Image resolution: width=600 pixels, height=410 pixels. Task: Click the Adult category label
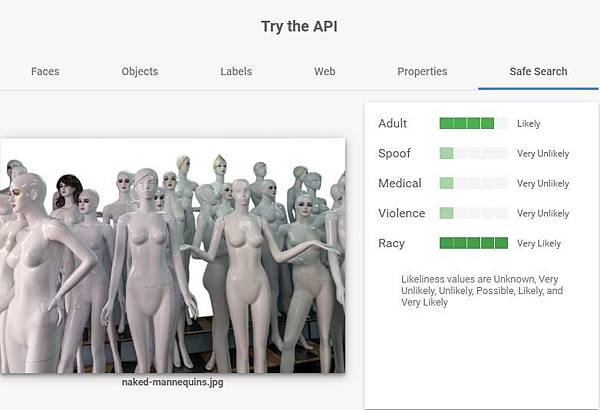point(392,123)
